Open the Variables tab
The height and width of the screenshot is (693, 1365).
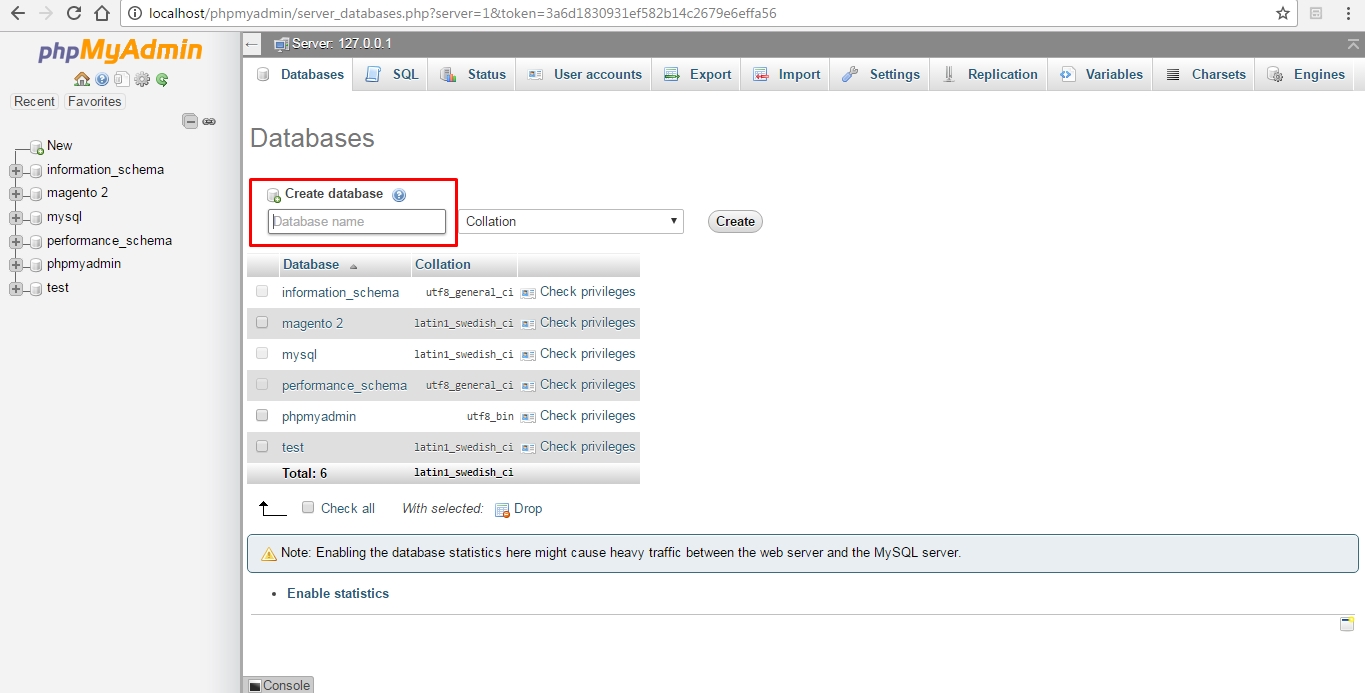click(1100, 74)
